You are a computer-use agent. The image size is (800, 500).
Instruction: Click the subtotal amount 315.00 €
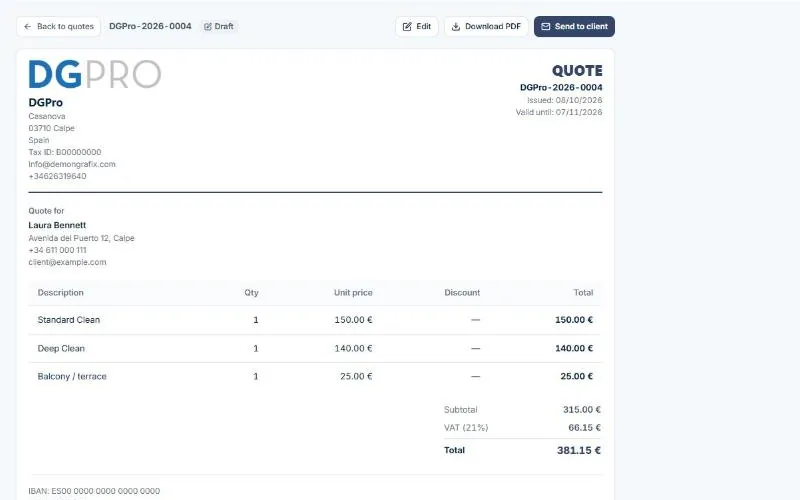tap(582, 410)
